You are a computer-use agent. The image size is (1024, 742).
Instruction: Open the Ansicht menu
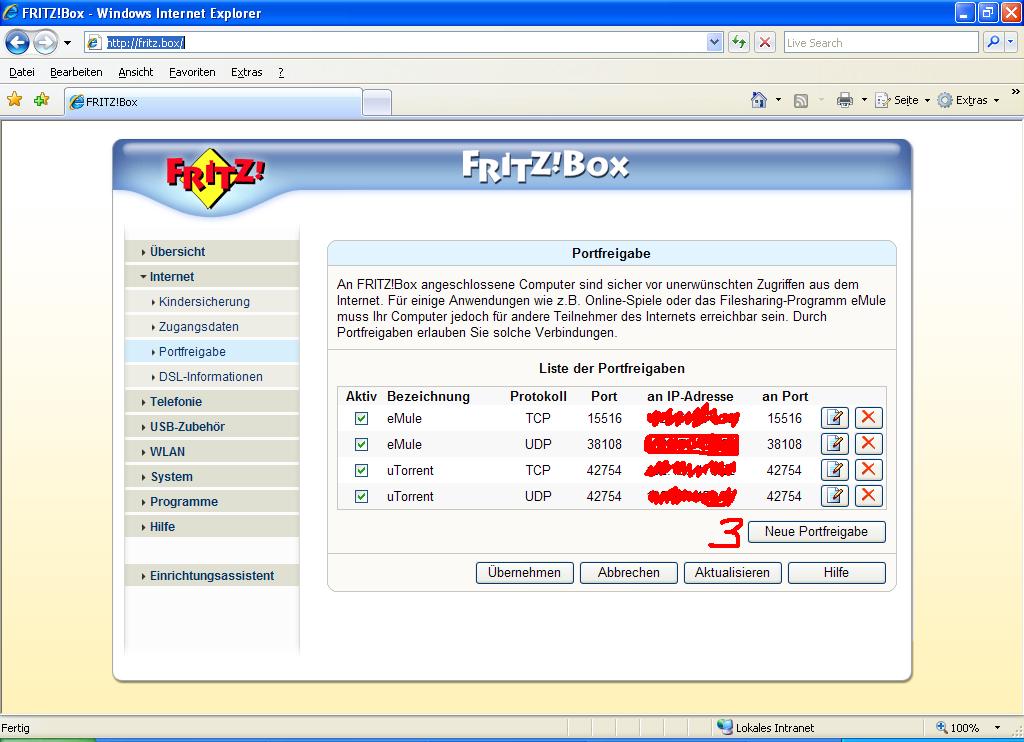click(x=136, y=72)
